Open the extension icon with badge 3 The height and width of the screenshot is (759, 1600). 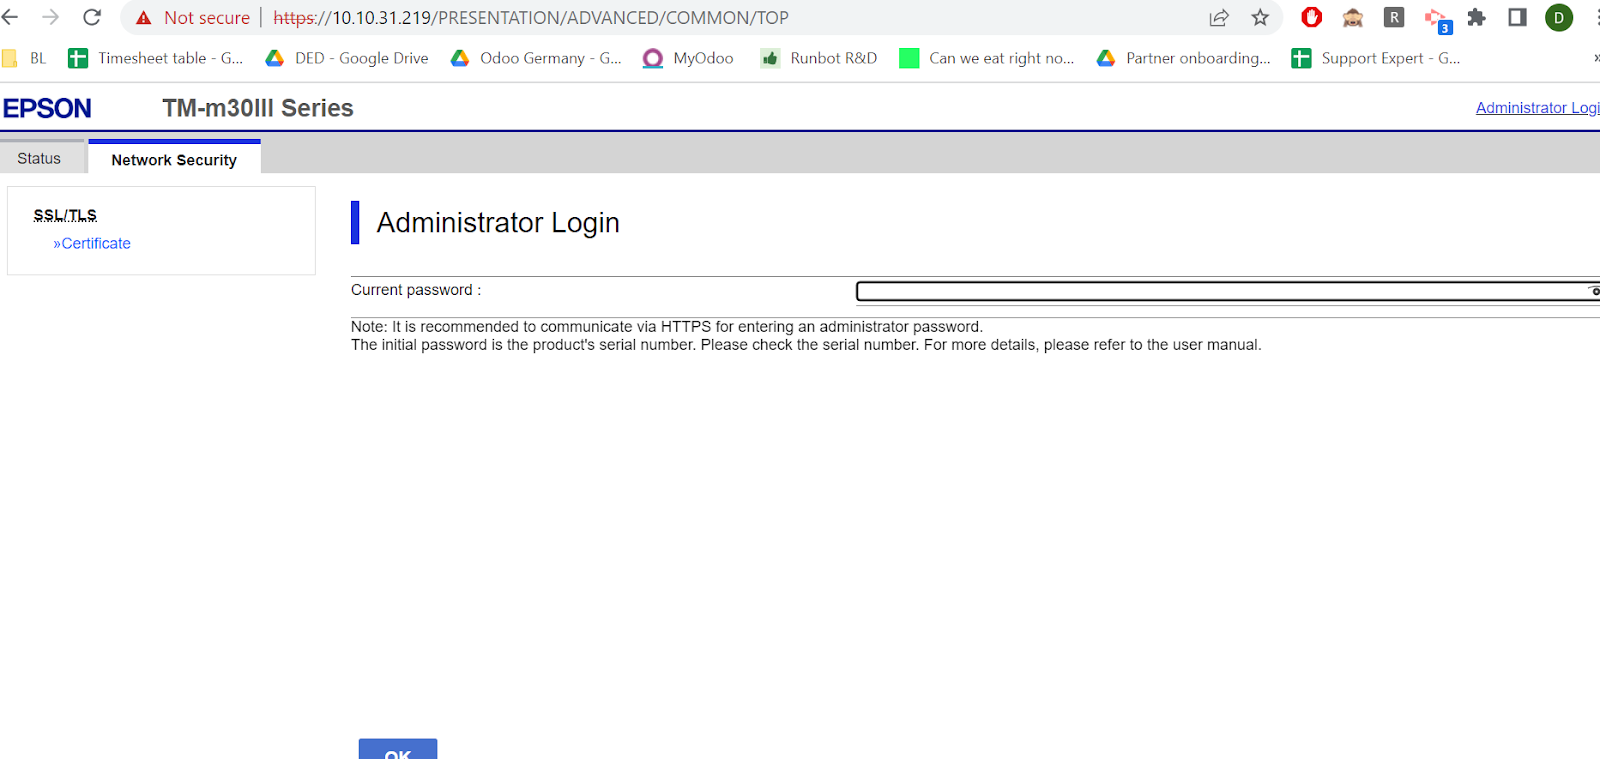pyautogui.click(x=1437, y=19)
